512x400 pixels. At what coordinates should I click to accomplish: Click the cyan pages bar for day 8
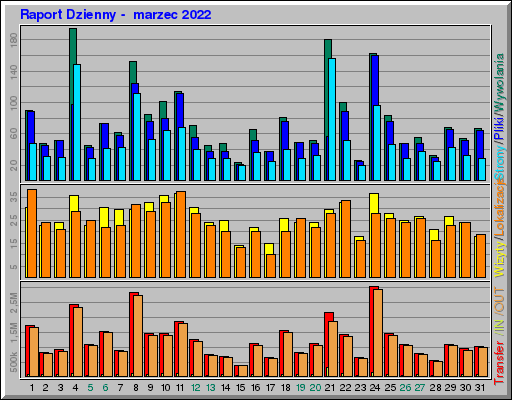137,137
